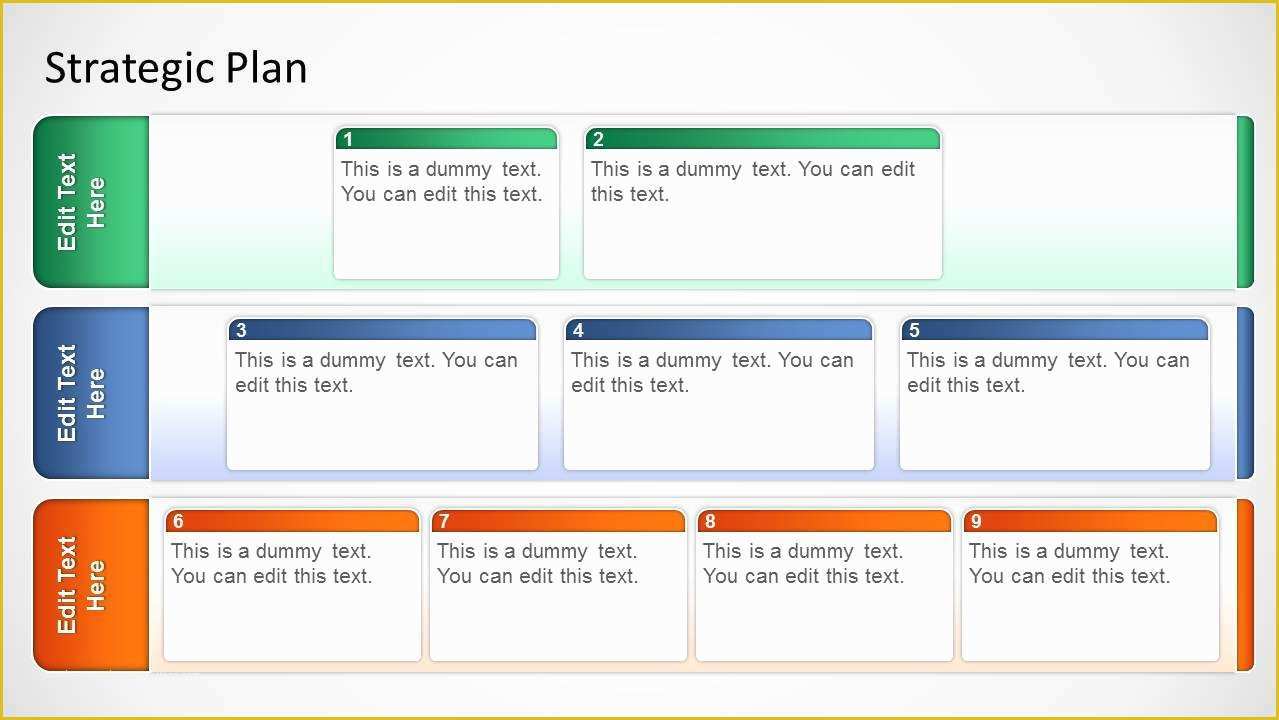
Task: Select the header bar numbered 1
Action: click(x=446, y=139)
